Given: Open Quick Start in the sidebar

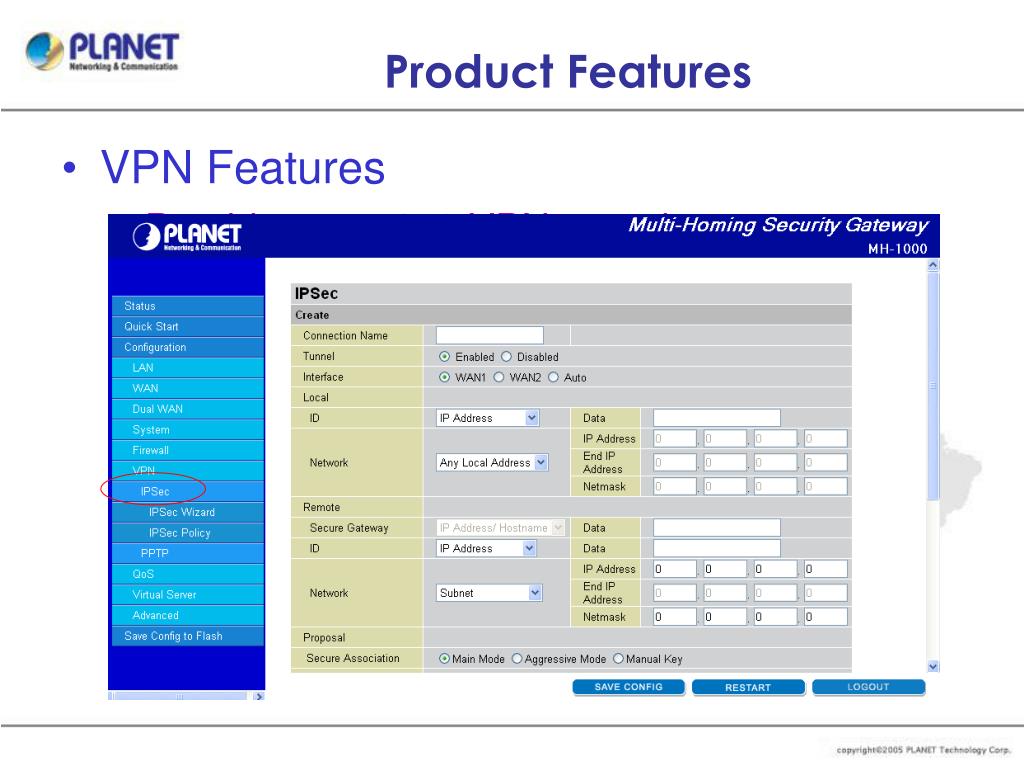Looking at the screenshot, I should (x=188, y=327).
